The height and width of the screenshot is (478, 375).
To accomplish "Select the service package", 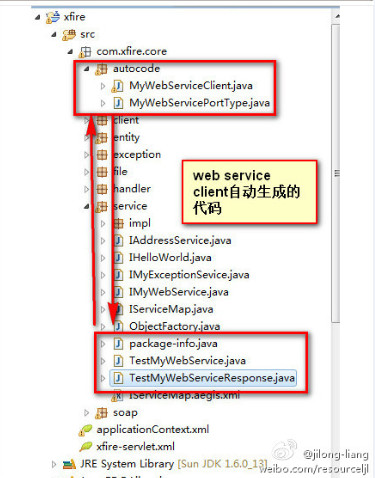I will click(x=130, y=206).
